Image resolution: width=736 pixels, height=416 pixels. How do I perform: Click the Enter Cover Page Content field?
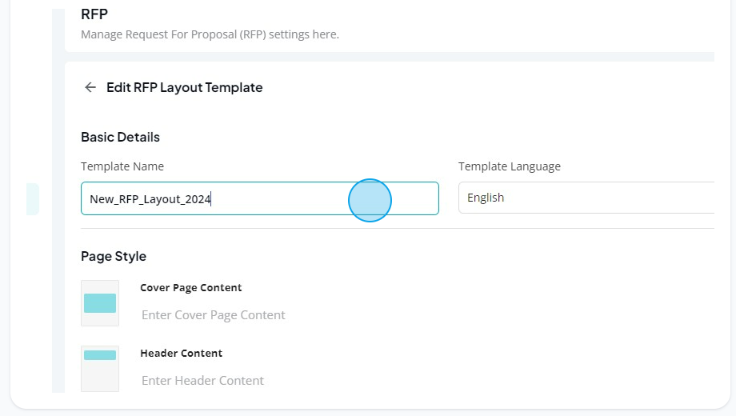click(213, 315)
